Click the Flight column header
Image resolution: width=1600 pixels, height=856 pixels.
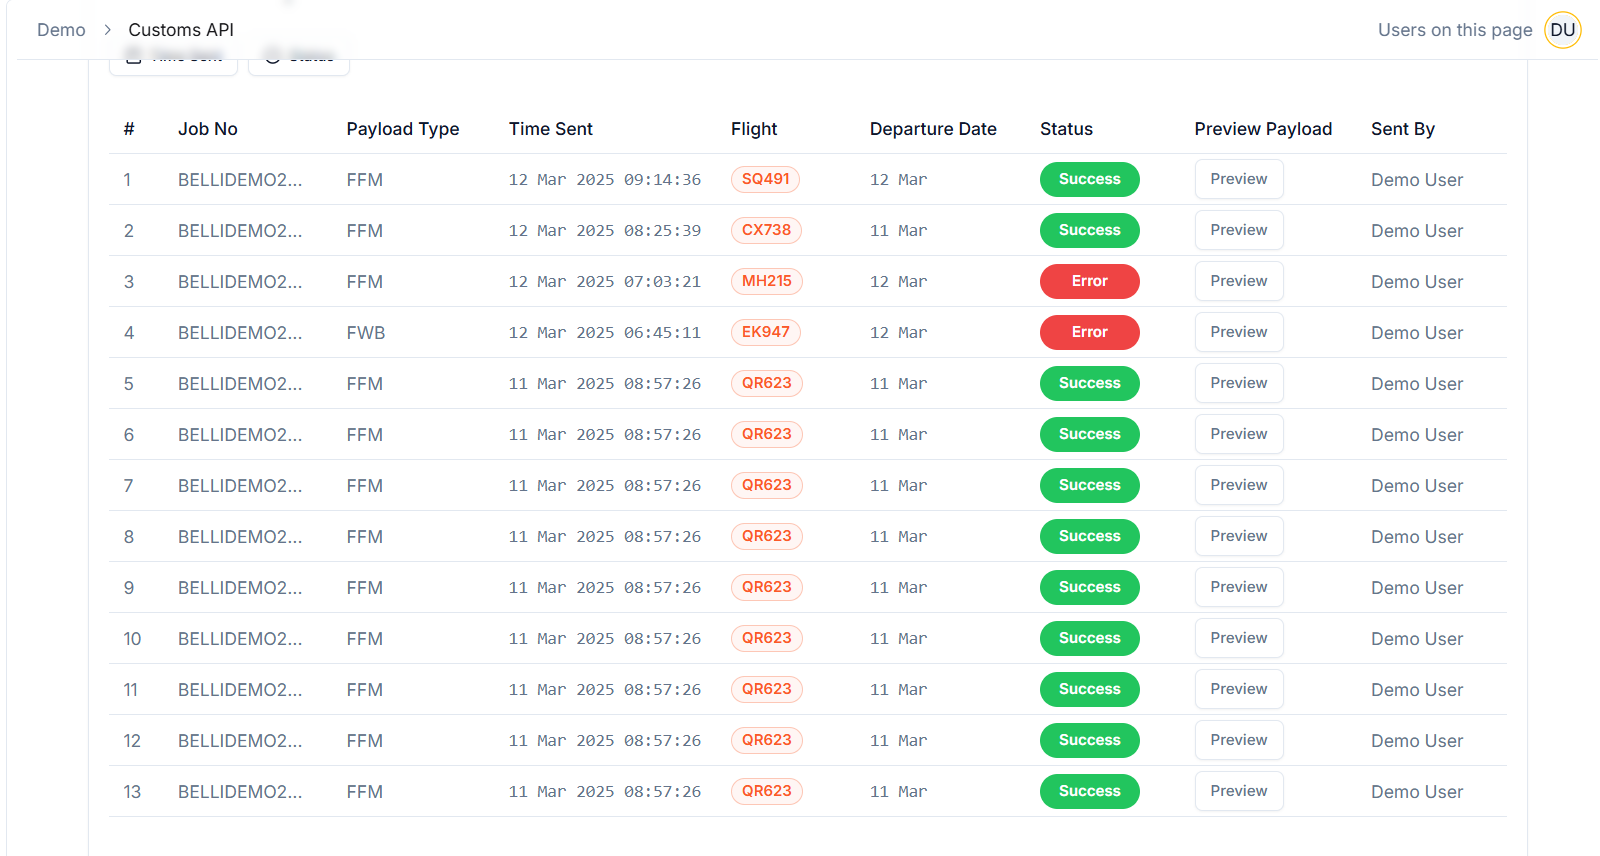[x=754, y=129]
